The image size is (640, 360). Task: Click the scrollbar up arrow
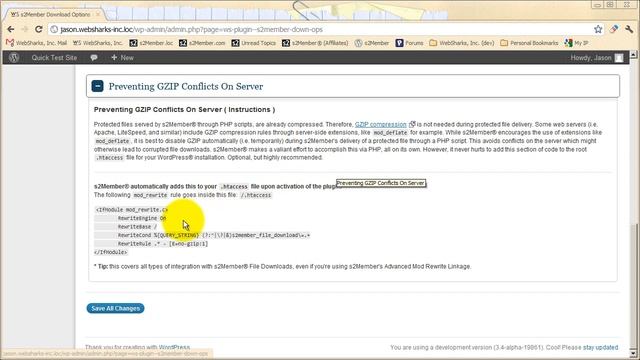pos(633,54)
